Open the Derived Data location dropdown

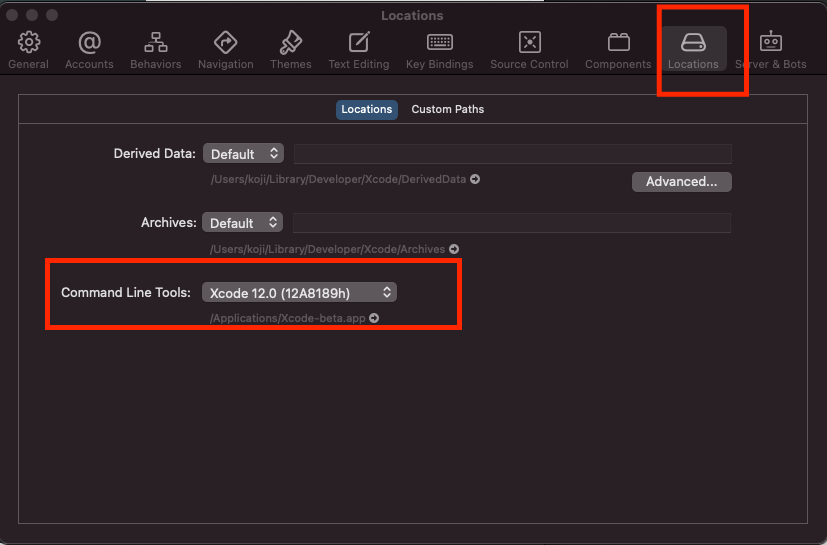[243, 154]
